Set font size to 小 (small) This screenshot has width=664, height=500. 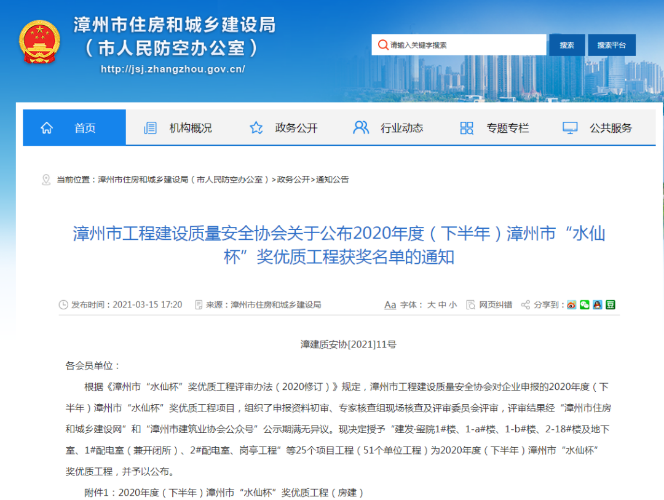[x=453, y=304]
